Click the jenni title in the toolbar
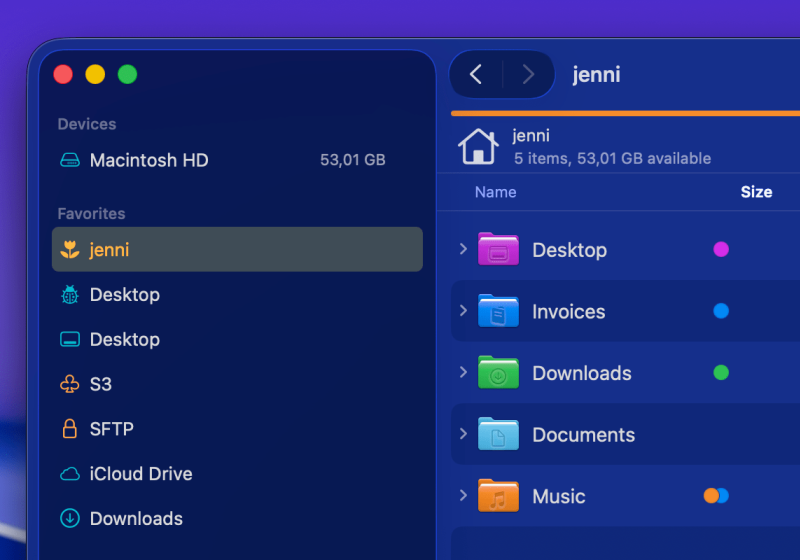Image resolution: width=800 pixels, height=560 pixels. (596, 75)
